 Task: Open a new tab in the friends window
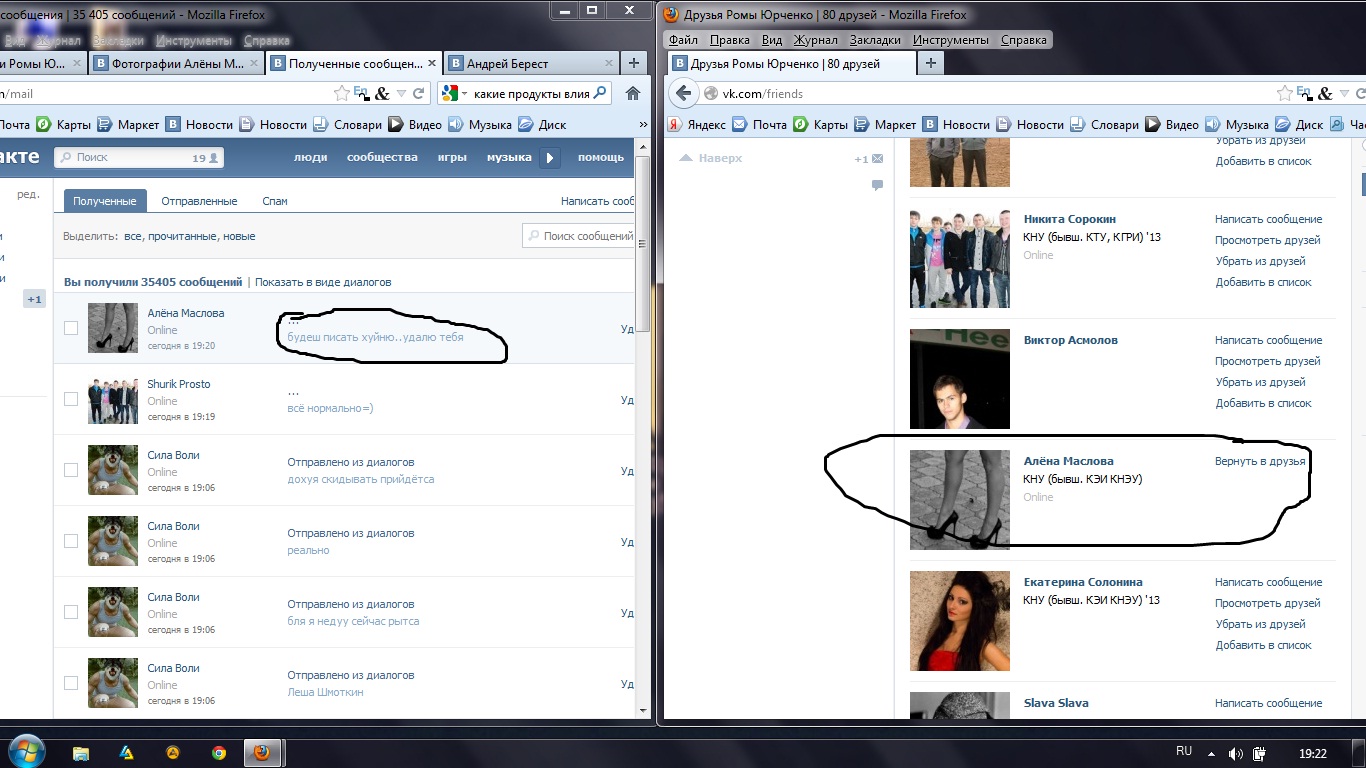pyautogui.click(x=930, y=63)
